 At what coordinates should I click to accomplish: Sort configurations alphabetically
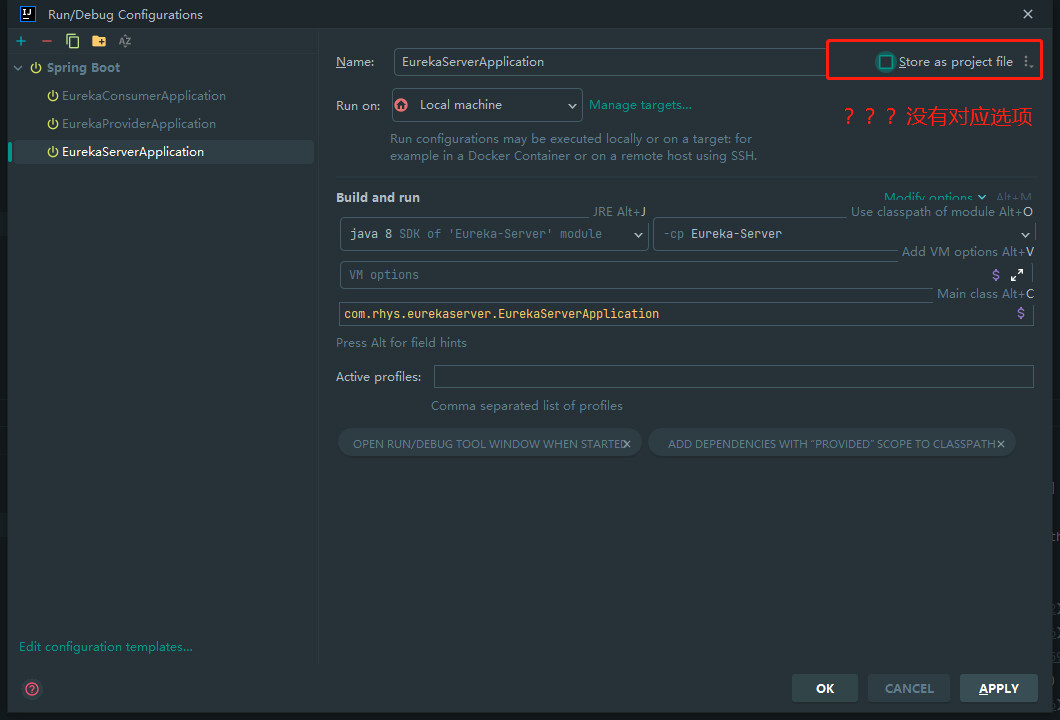pos(125,41)
